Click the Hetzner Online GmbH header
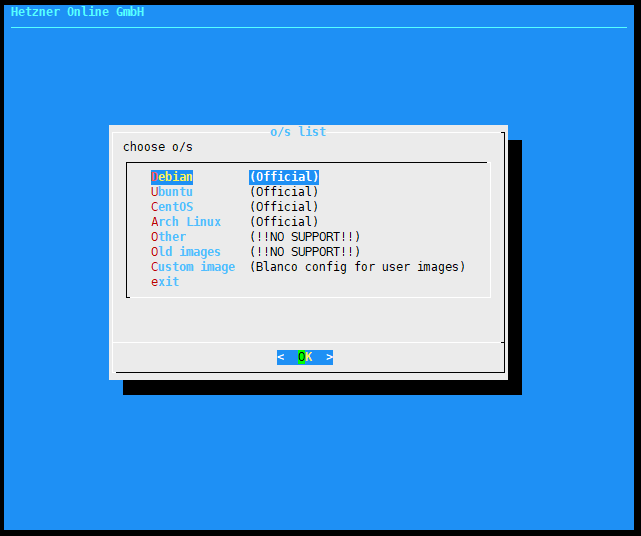 (x=77, y=12)
